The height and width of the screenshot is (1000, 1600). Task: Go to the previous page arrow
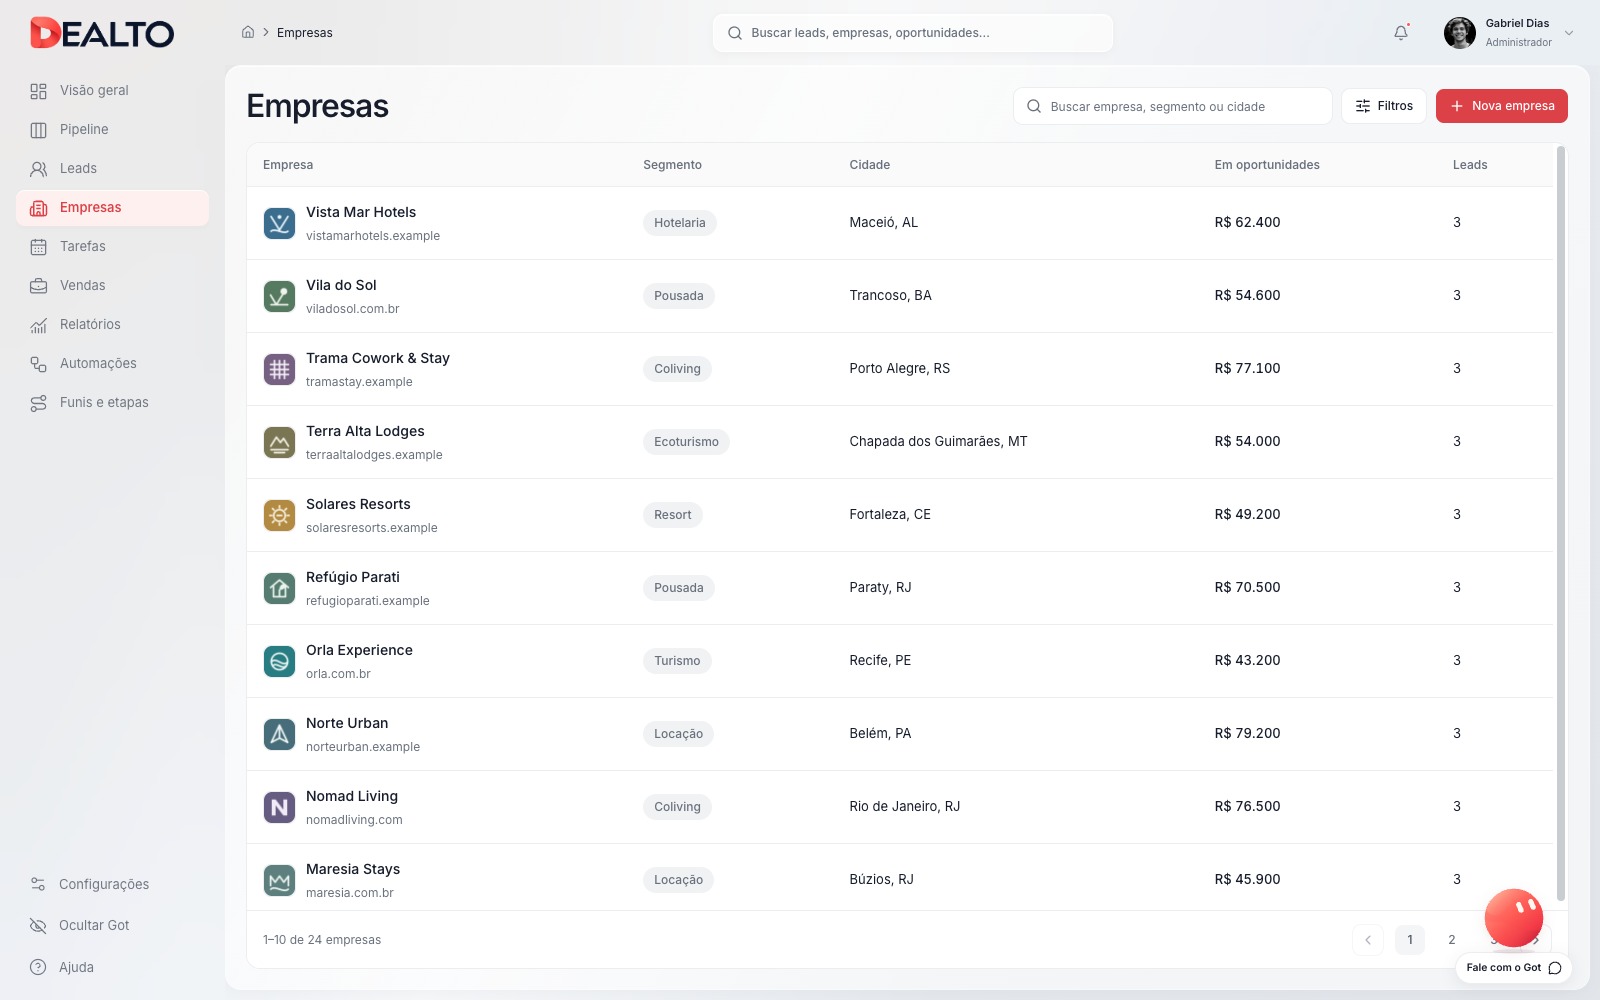tap(1368, 940)
